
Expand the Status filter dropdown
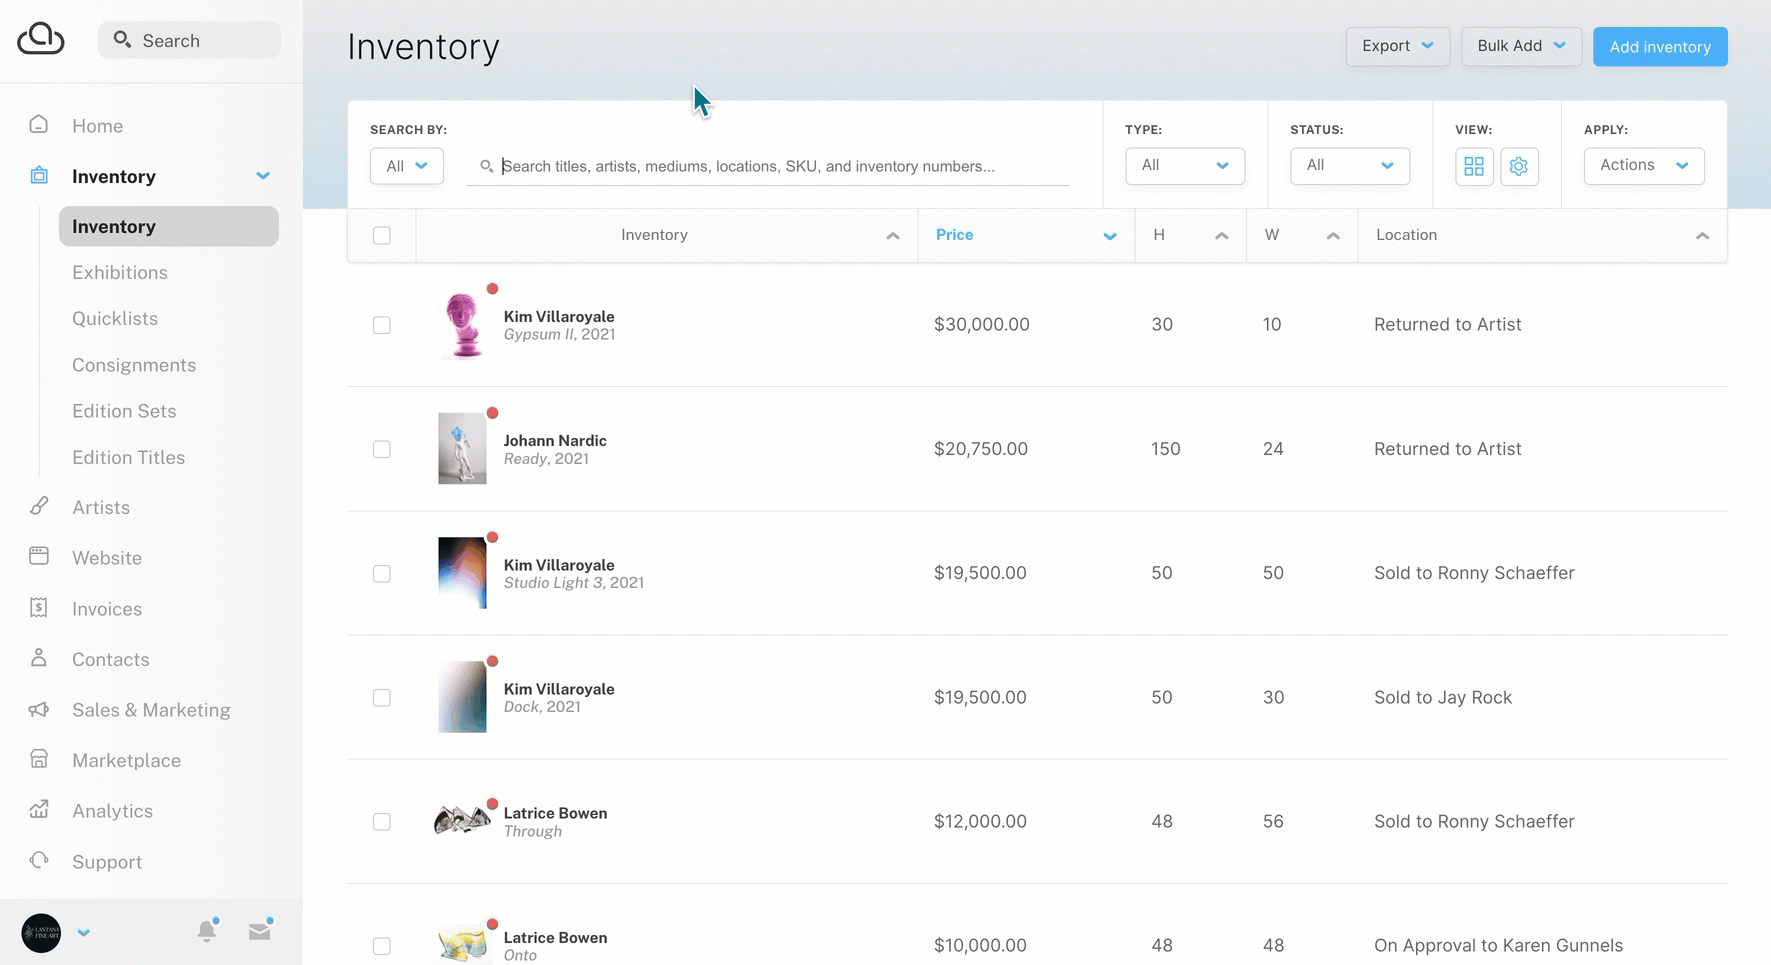point(1349,166)
